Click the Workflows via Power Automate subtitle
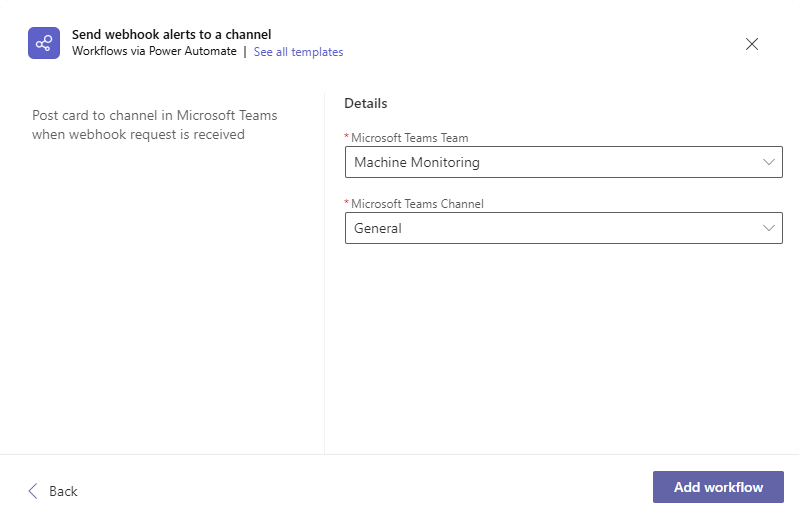This screenshot has width=801, height=523. point(154,51)
